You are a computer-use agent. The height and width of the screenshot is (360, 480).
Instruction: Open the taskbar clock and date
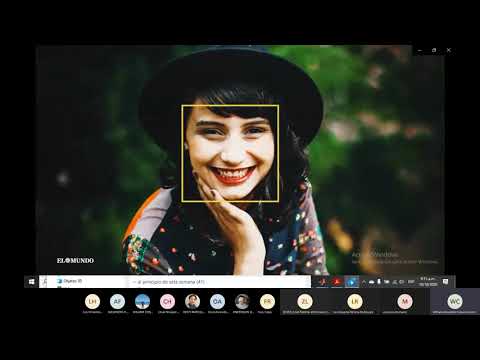click(x=428, y=282)
